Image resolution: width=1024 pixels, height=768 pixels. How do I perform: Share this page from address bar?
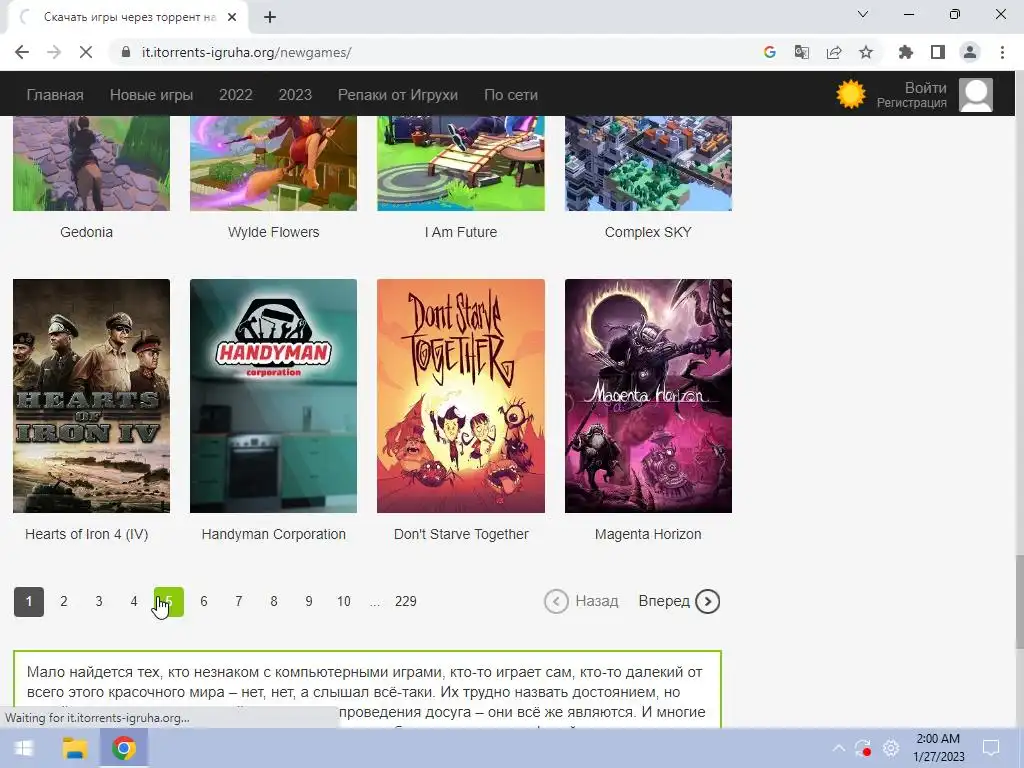(x=834, y=52)
